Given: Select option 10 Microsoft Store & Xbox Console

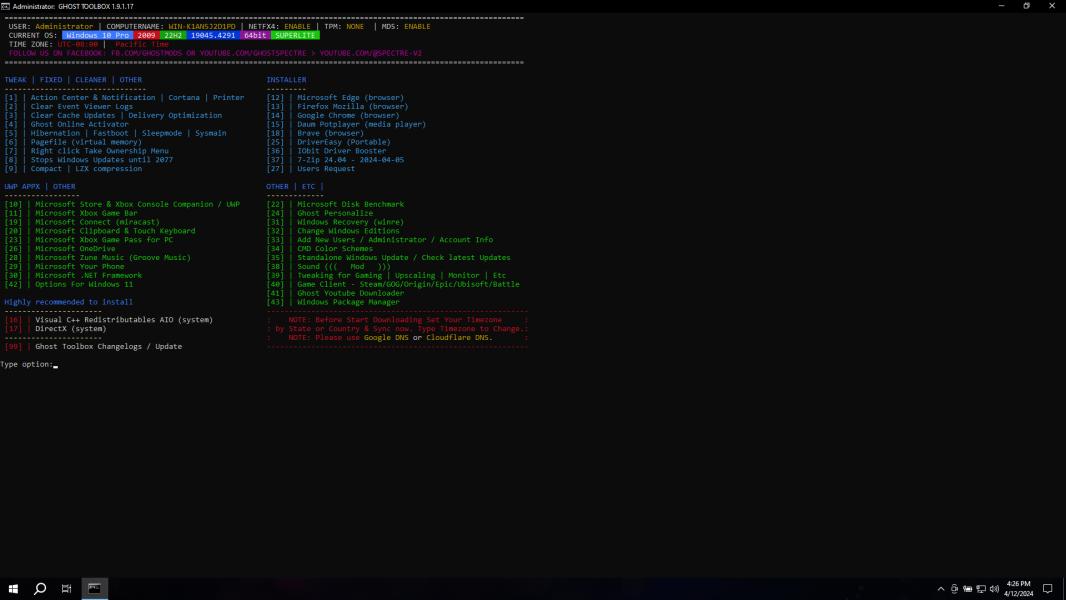Looking at the screenshot, I should click(122, 204).
